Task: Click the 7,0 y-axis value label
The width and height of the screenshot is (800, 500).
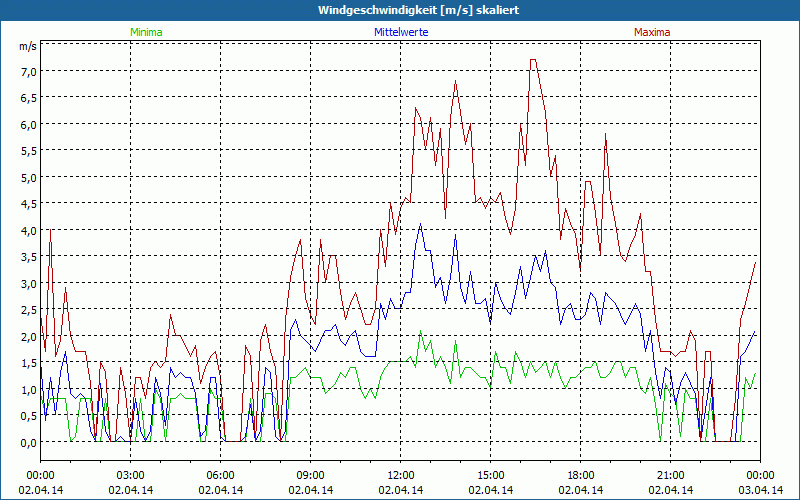Action: (26, 71)
